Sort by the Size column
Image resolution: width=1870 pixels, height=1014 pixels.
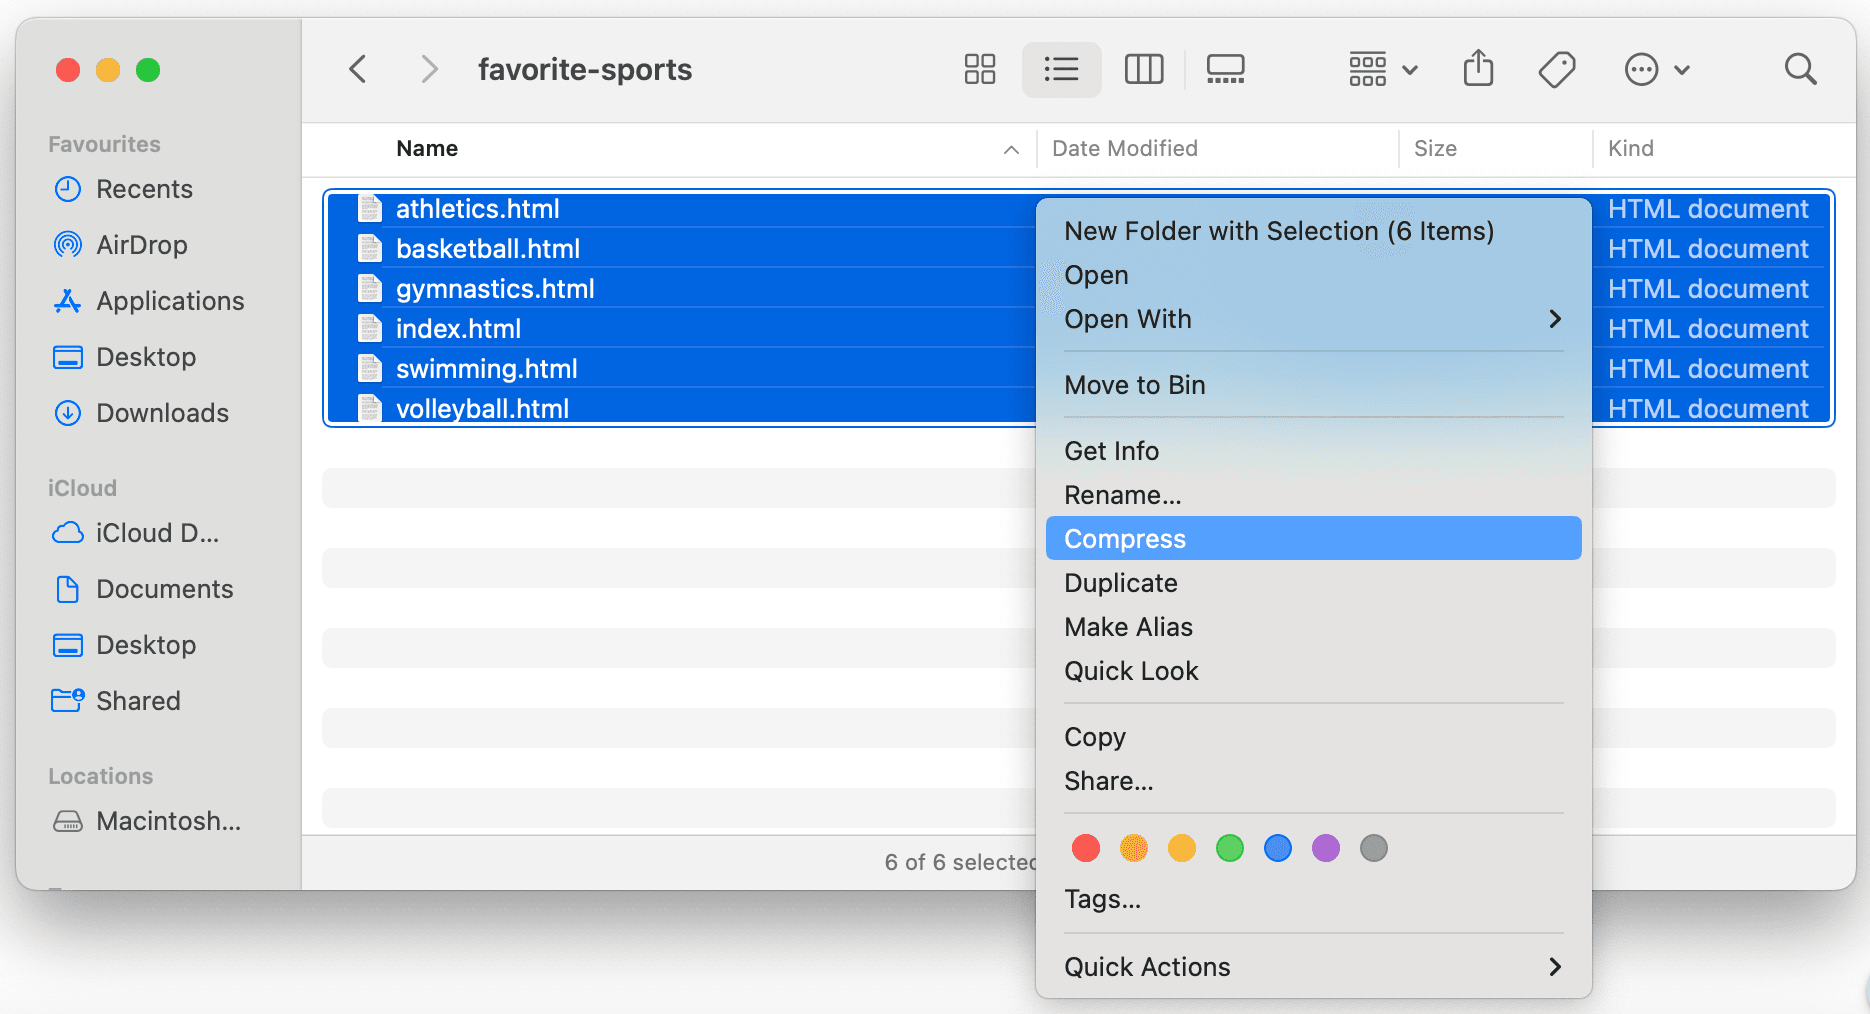click(1435, 148)
